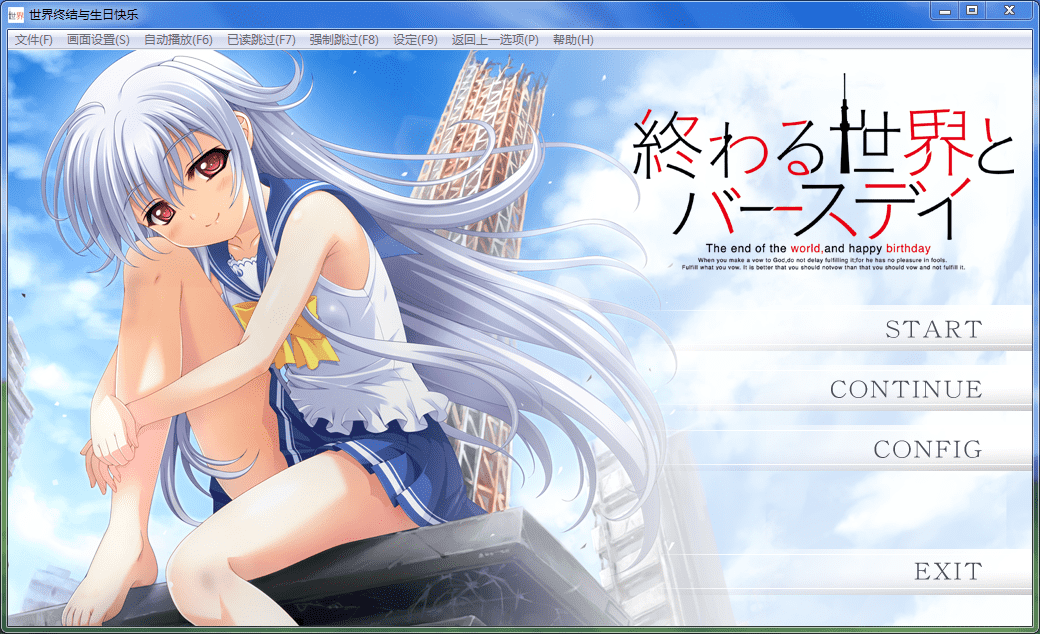This screenshot has height=634, width=1040.
Task: Click the English subtitle under the logo
Action: tap(818, 248)
